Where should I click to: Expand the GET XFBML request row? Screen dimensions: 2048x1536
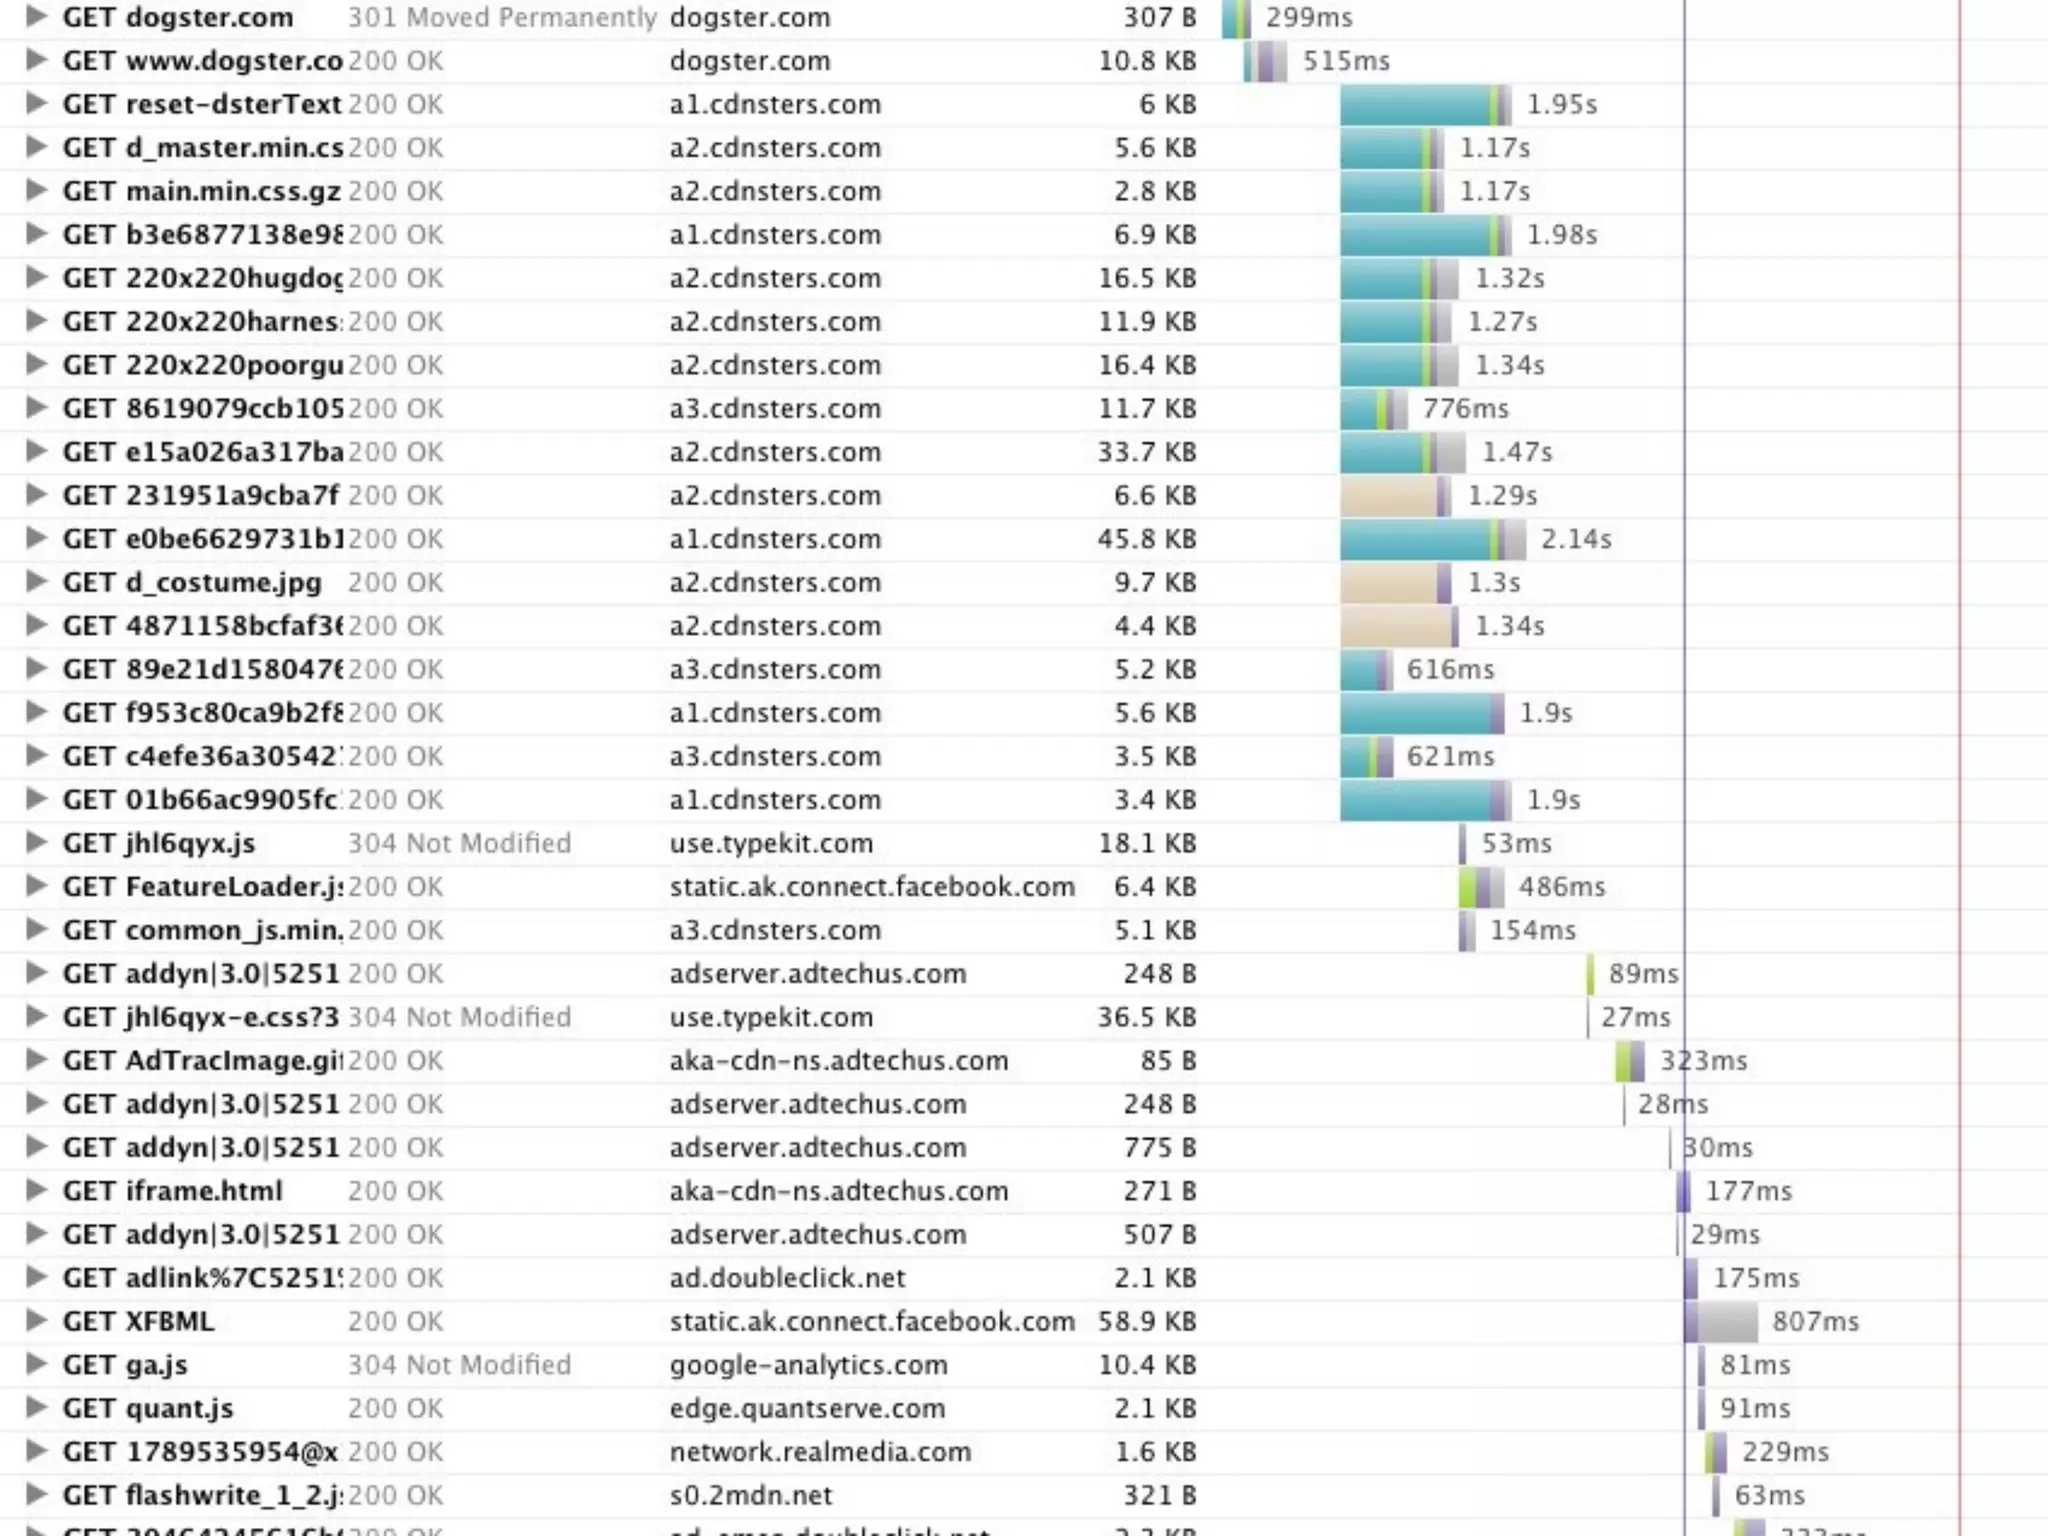[36, 1321]
